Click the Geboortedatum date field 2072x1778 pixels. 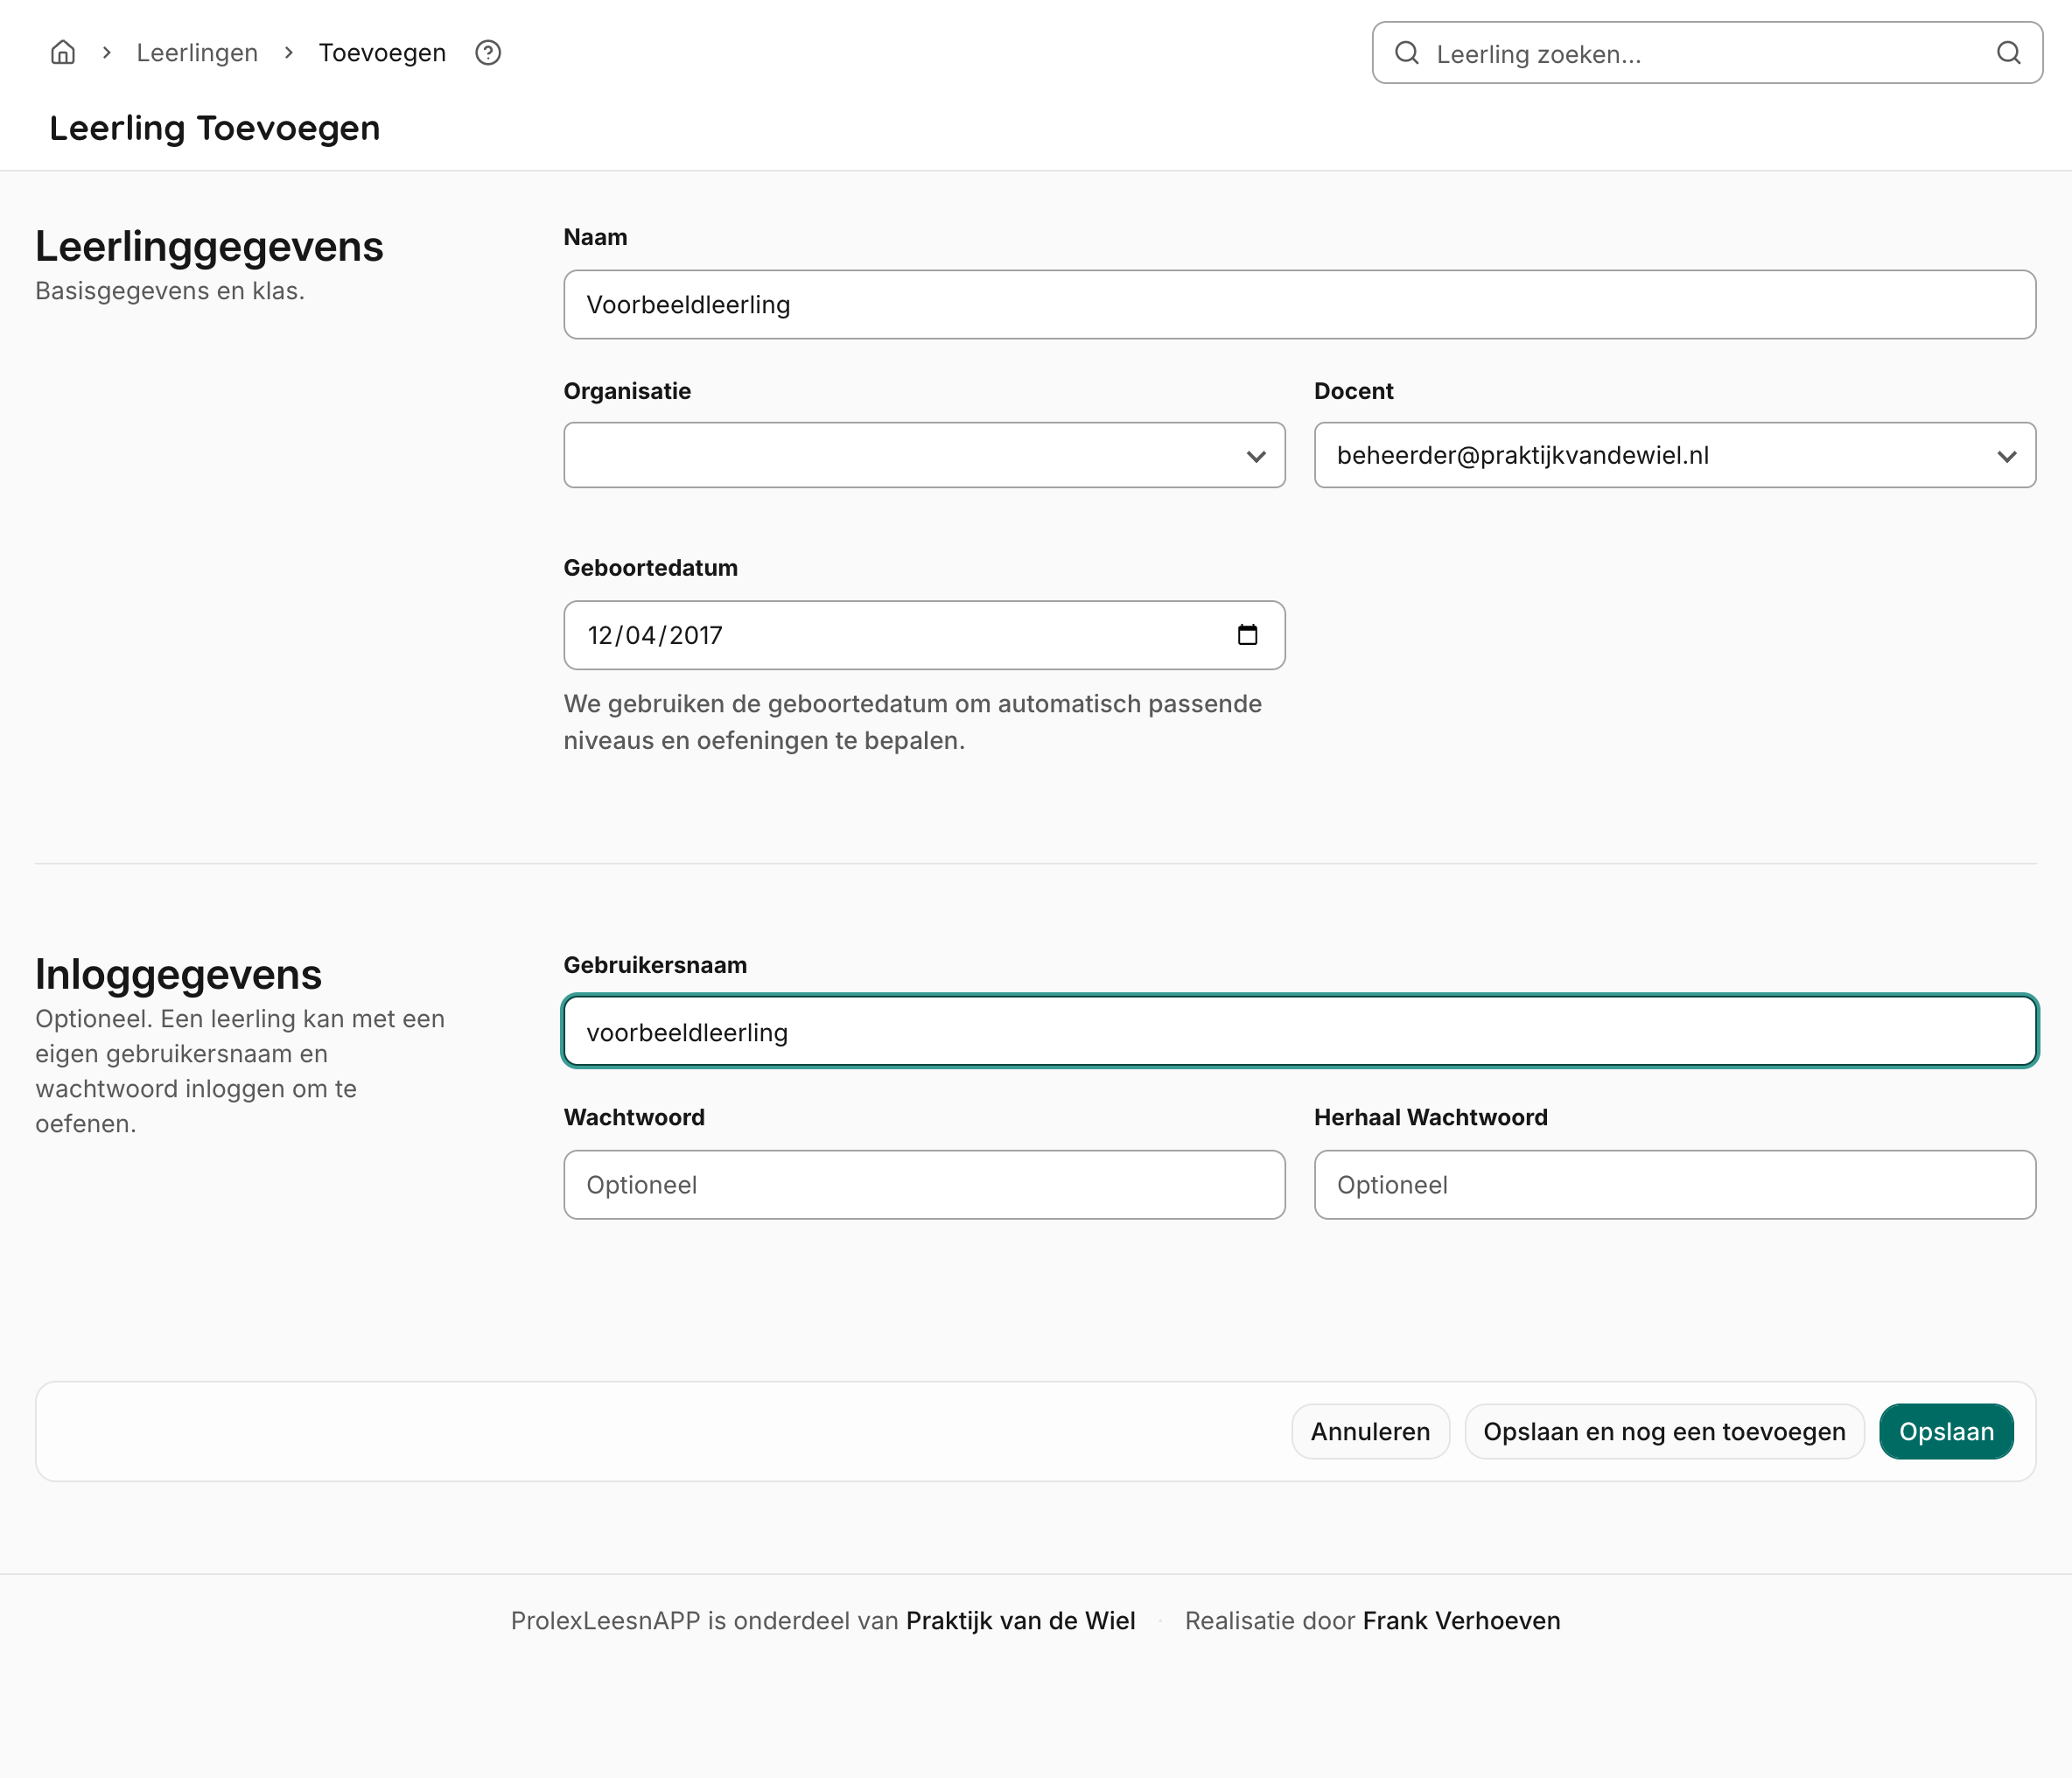924,635
